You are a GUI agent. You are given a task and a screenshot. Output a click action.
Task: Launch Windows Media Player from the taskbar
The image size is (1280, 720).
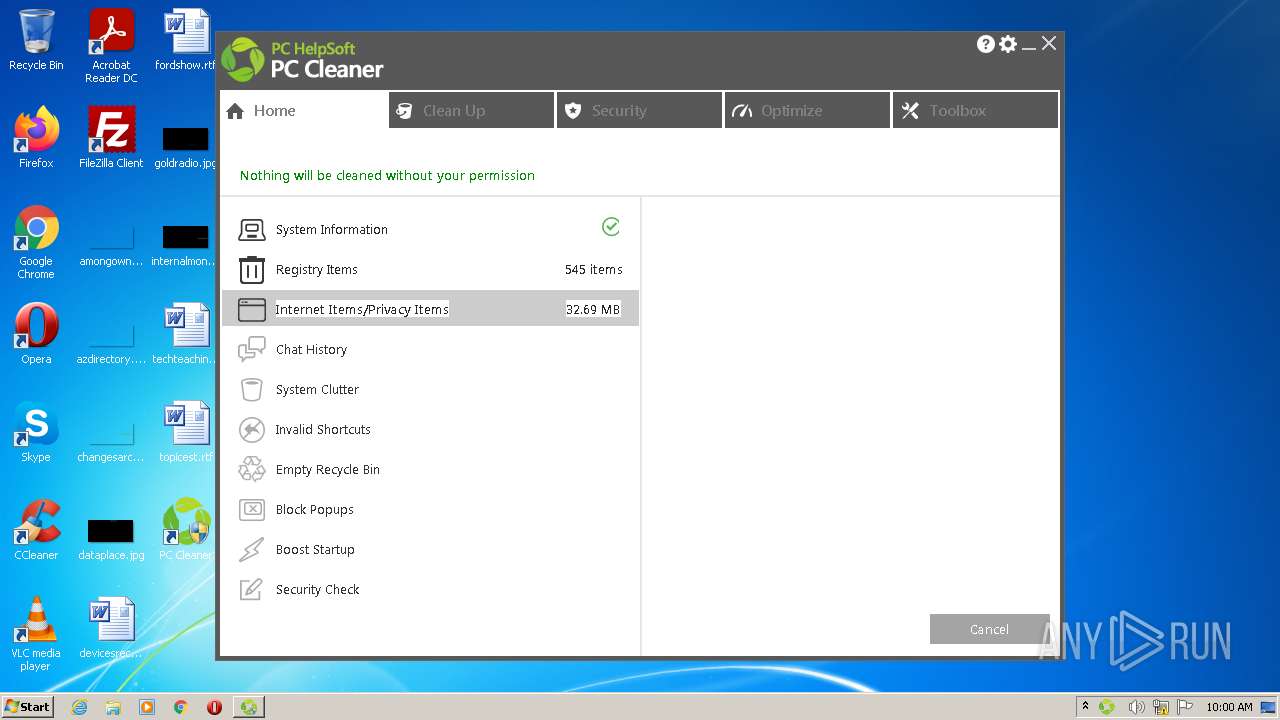[147, 707]
